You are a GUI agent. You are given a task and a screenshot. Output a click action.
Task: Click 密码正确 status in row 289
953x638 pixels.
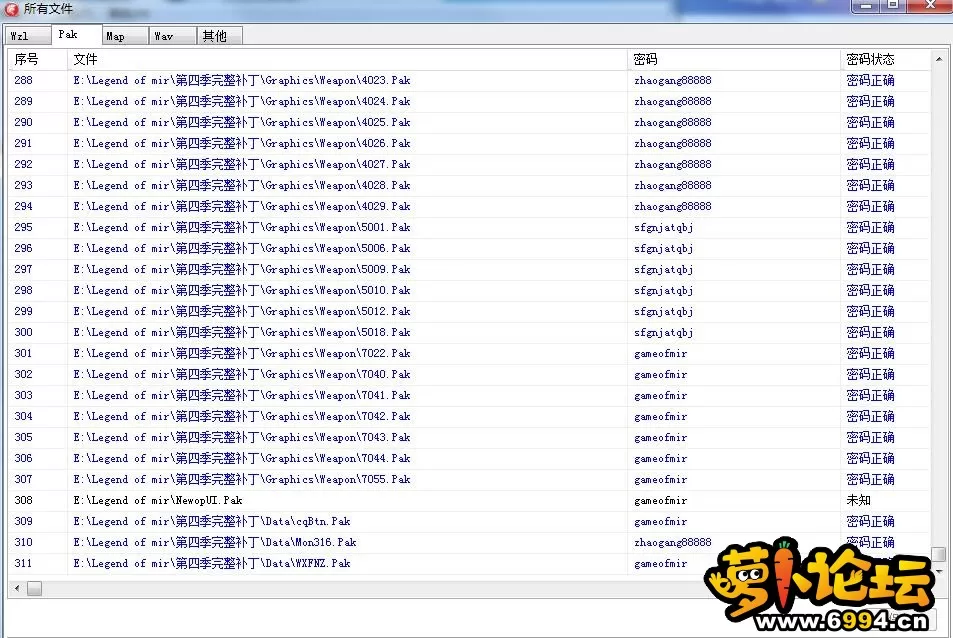point(870,101)
